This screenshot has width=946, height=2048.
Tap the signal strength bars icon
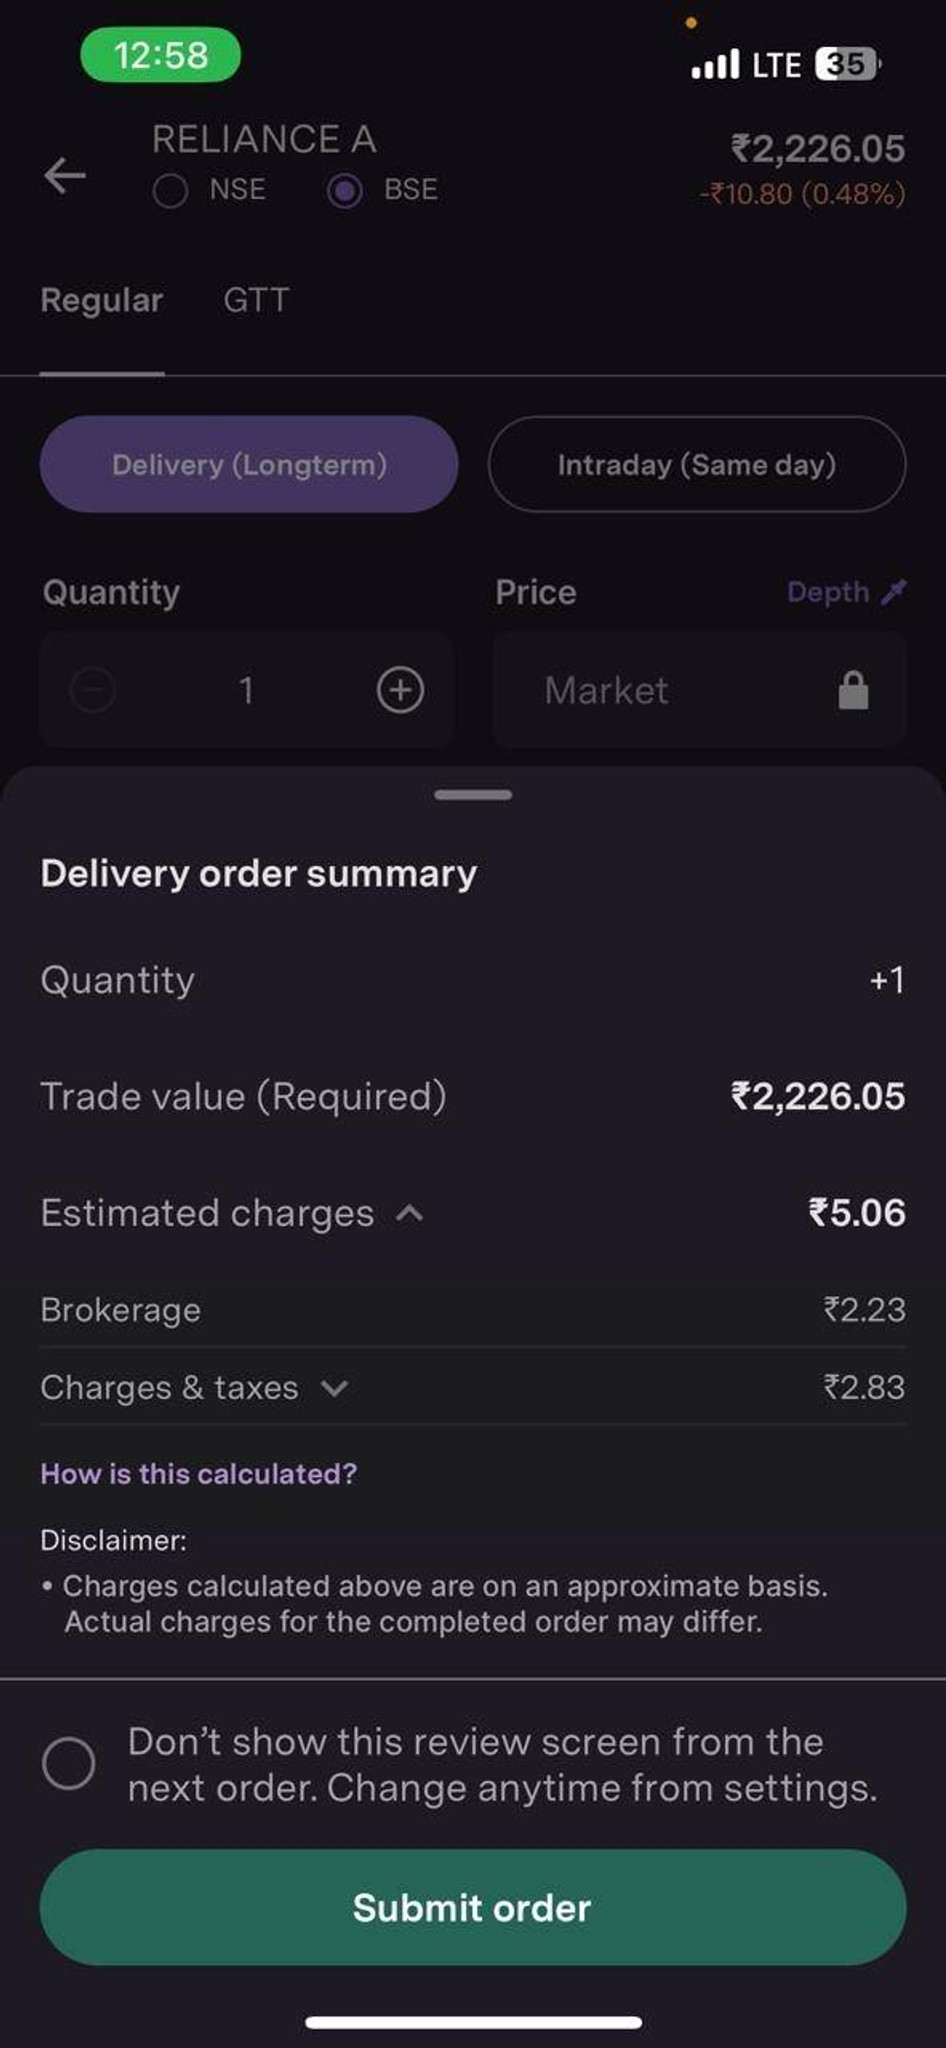pyautogui.click(x=715, y=64)
